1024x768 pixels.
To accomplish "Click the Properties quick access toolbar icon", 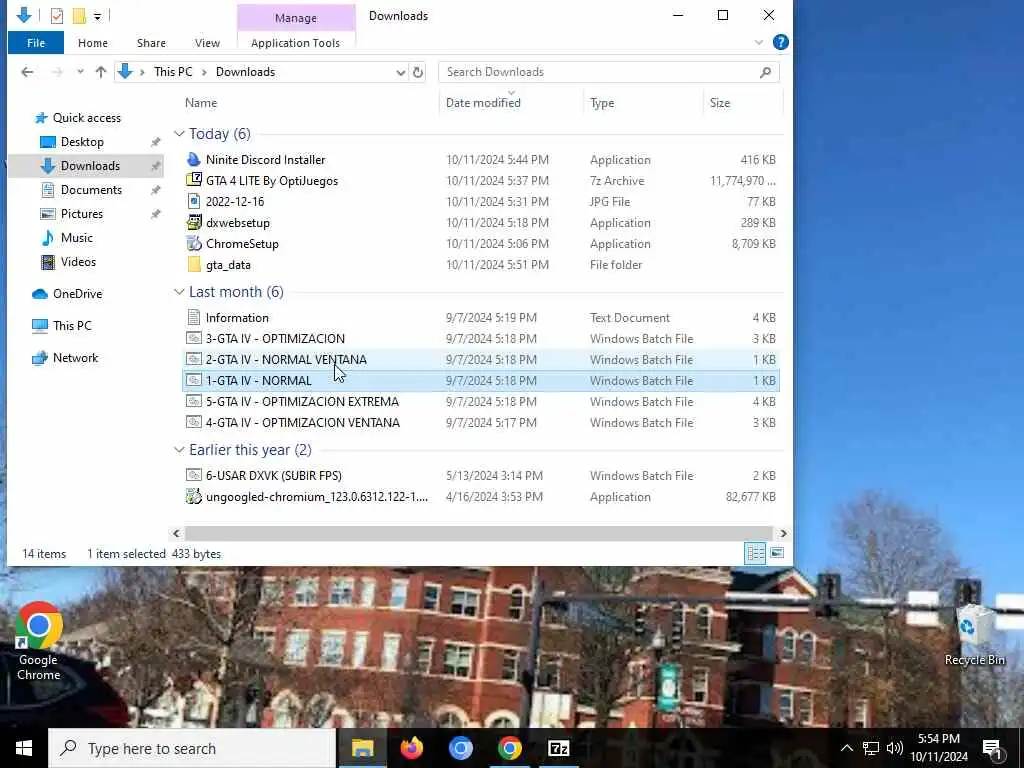I will point(57,16).
